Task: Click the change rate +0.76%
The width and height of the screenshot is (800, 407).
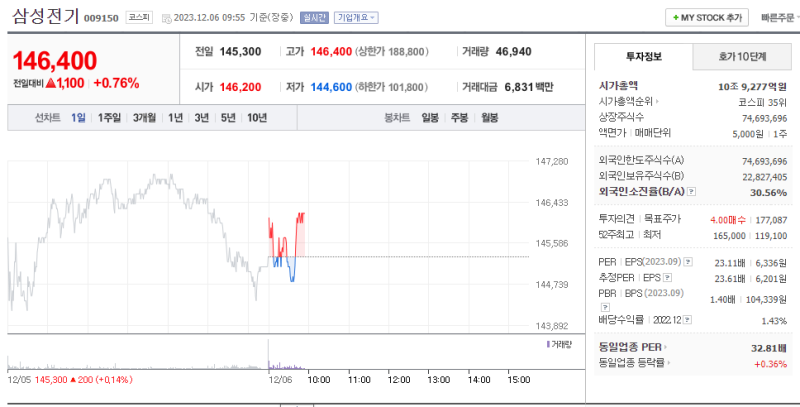Action: [116, 83]
